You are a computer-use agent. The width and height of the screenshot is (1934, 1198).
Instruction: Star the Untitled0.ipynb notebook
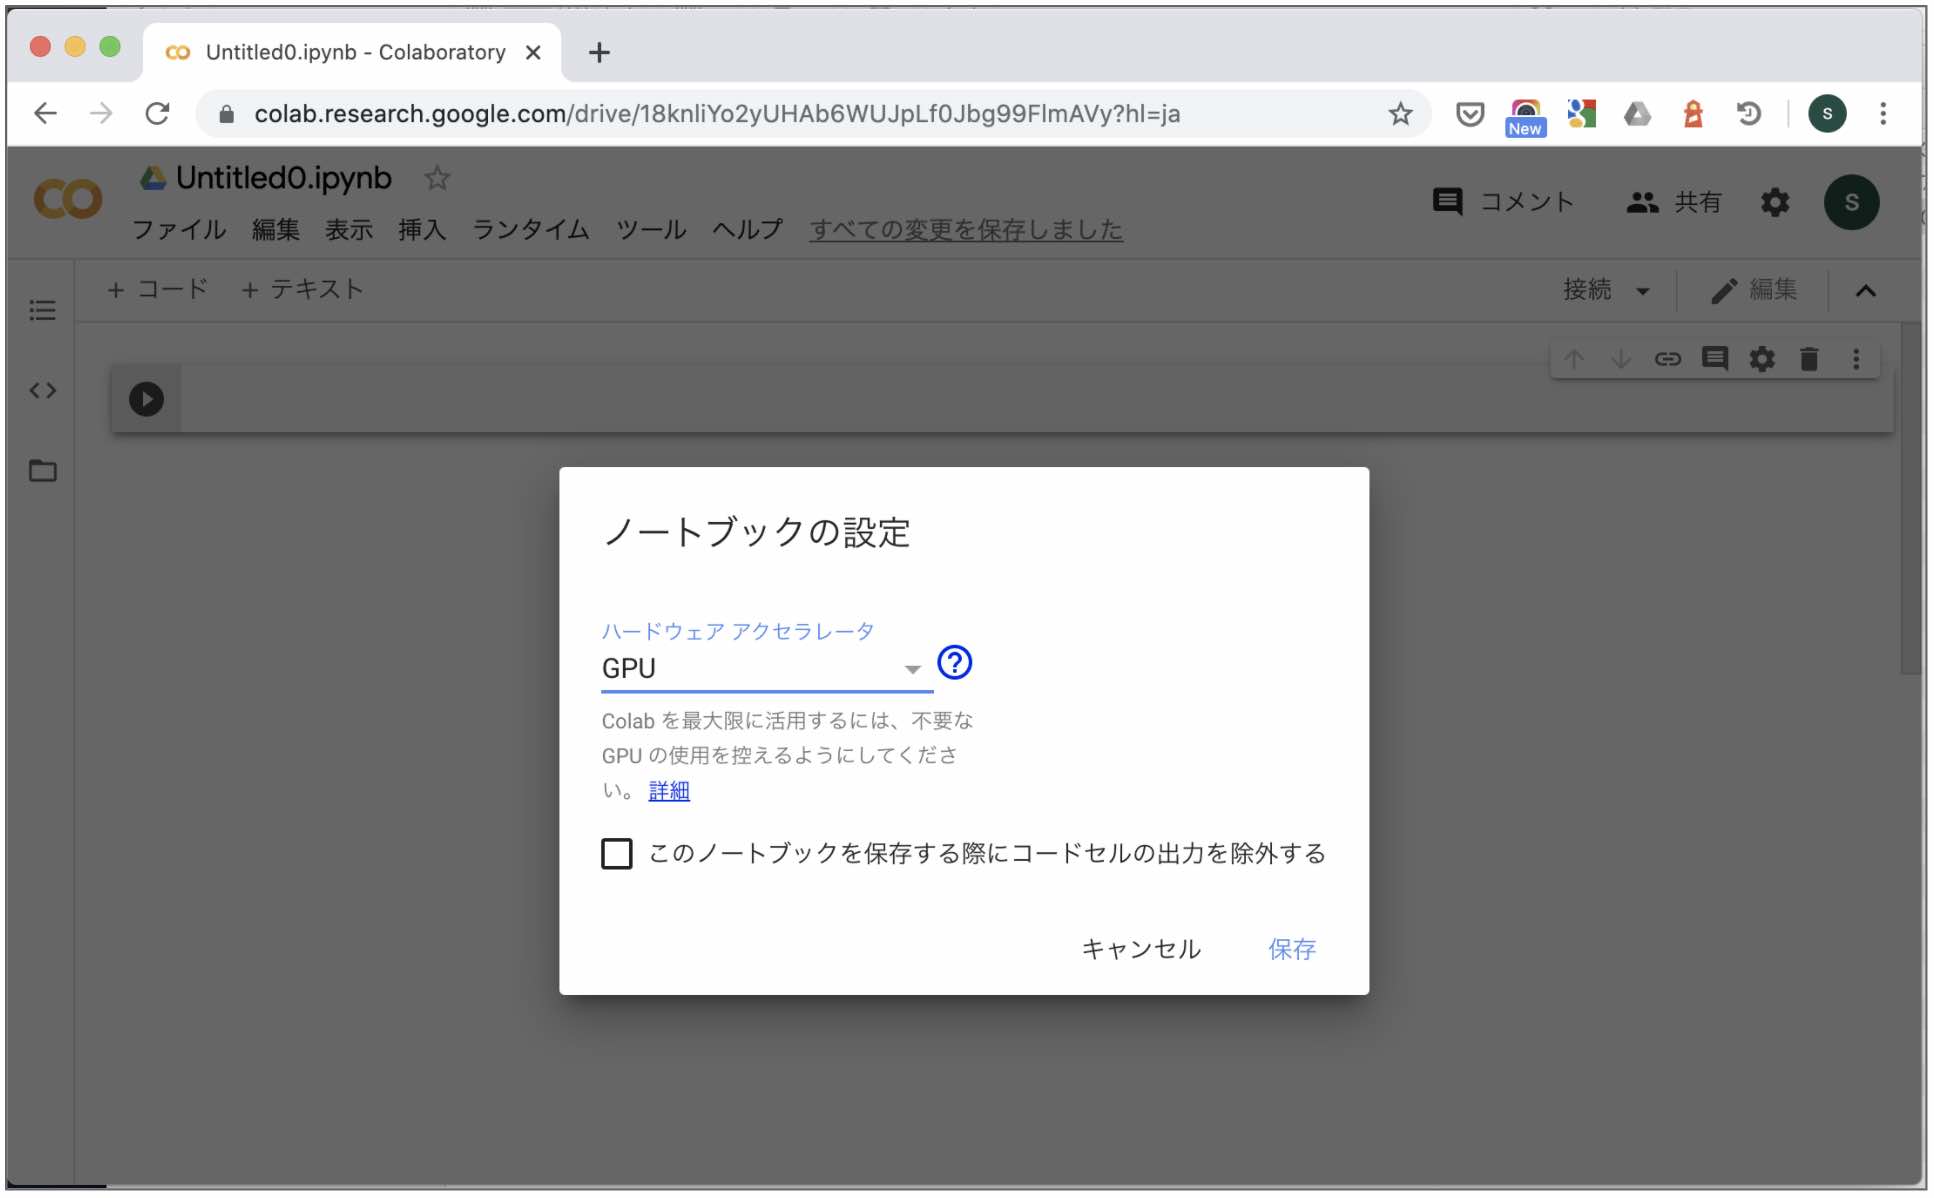click(x=437, y=178)
